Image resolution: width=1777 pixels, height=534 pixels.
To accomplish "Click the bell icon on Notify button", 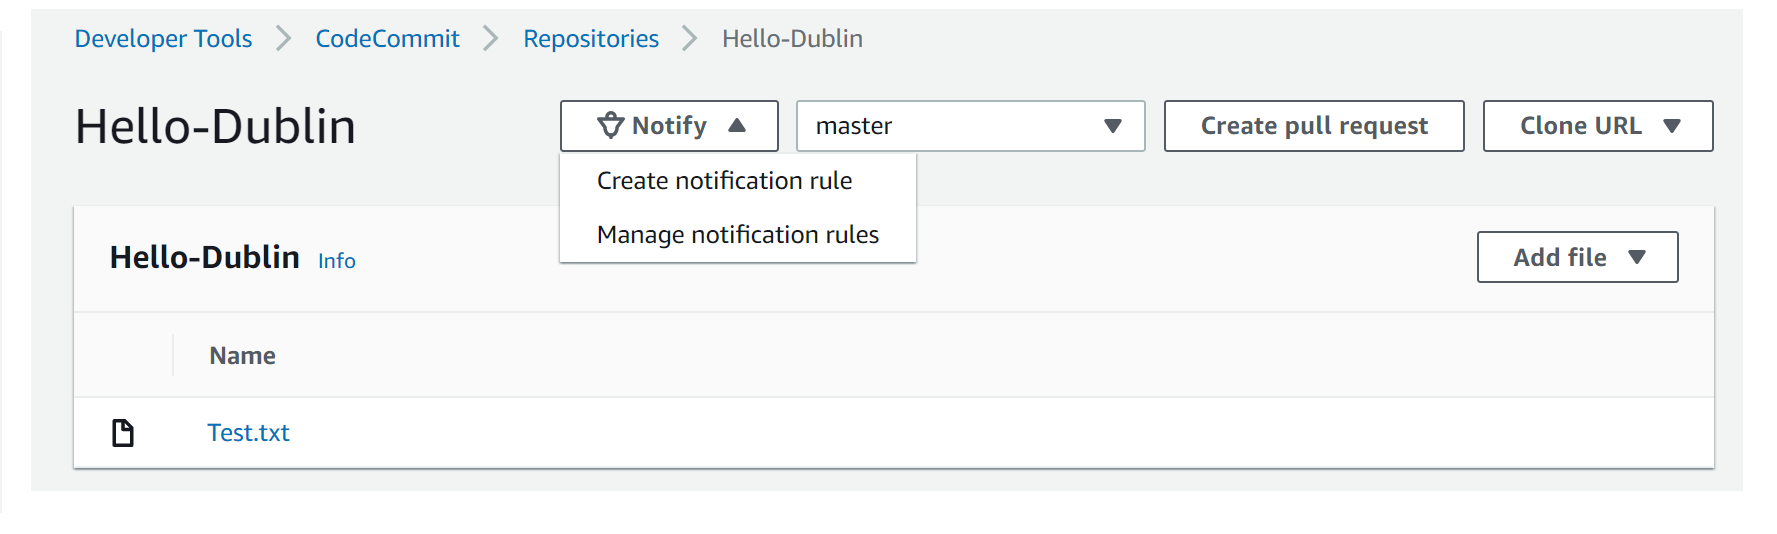I will [x=610, y=126].
